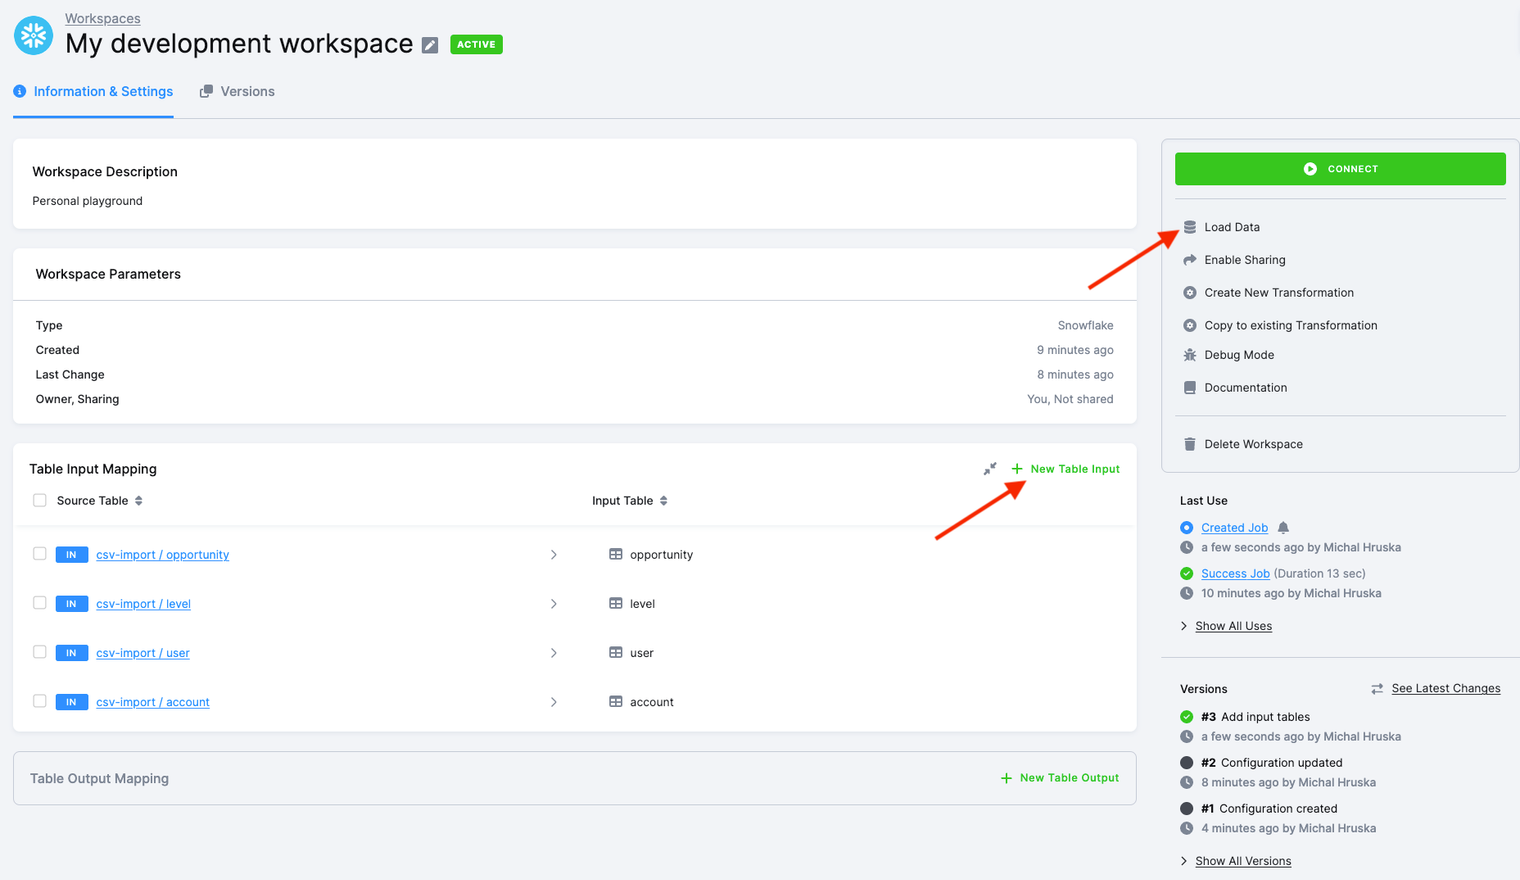Open csv-import / opportunity link
This screenshot has height=880, width=1520.
pos(163,554)
